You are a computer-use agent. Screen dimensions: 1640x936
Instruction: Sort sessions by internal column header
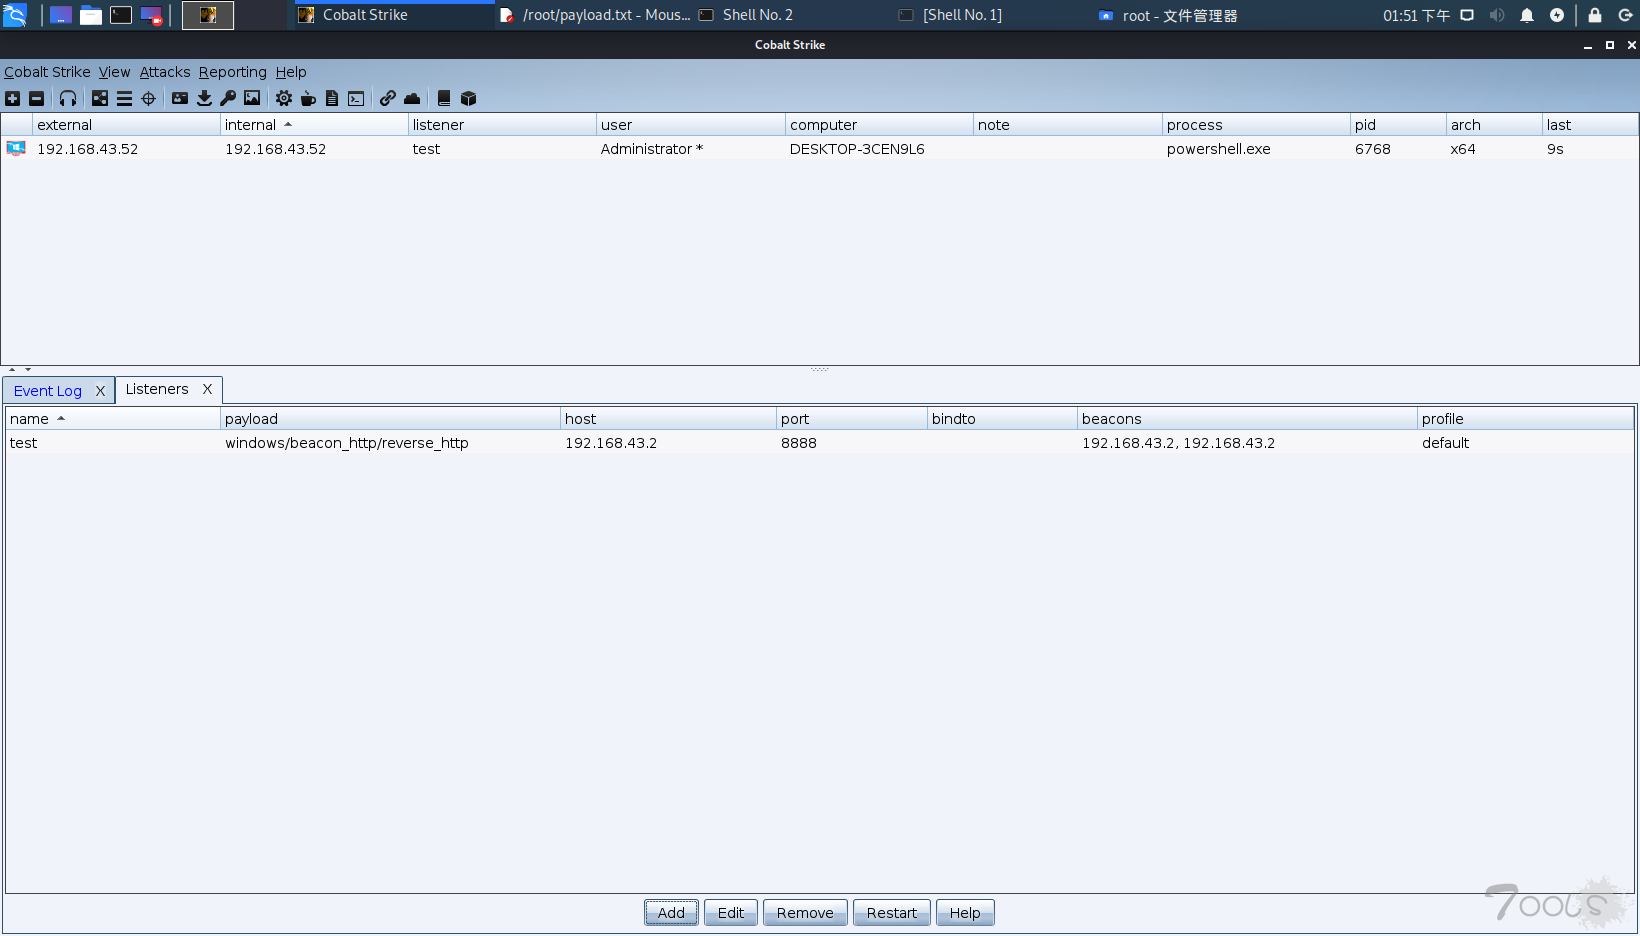click(x=314, y=125)
